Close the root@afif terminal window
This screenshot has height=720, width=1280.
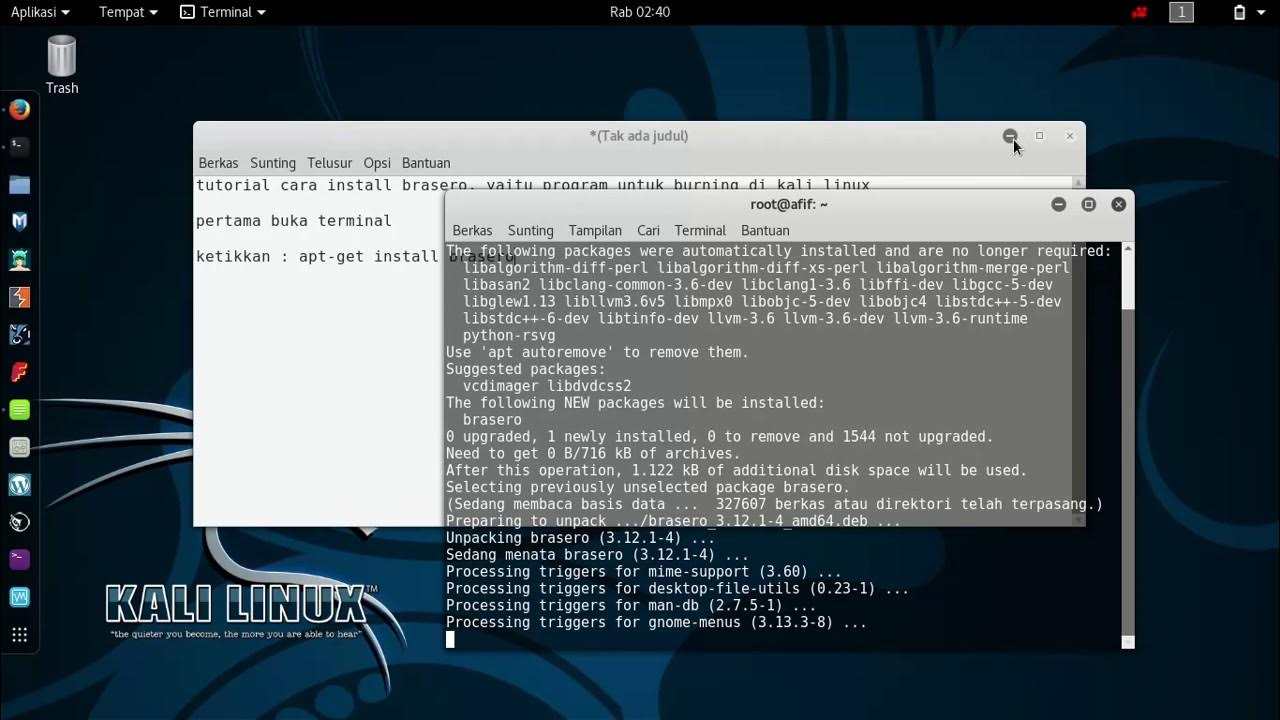pyautogui.click(x=1119, y=204)
